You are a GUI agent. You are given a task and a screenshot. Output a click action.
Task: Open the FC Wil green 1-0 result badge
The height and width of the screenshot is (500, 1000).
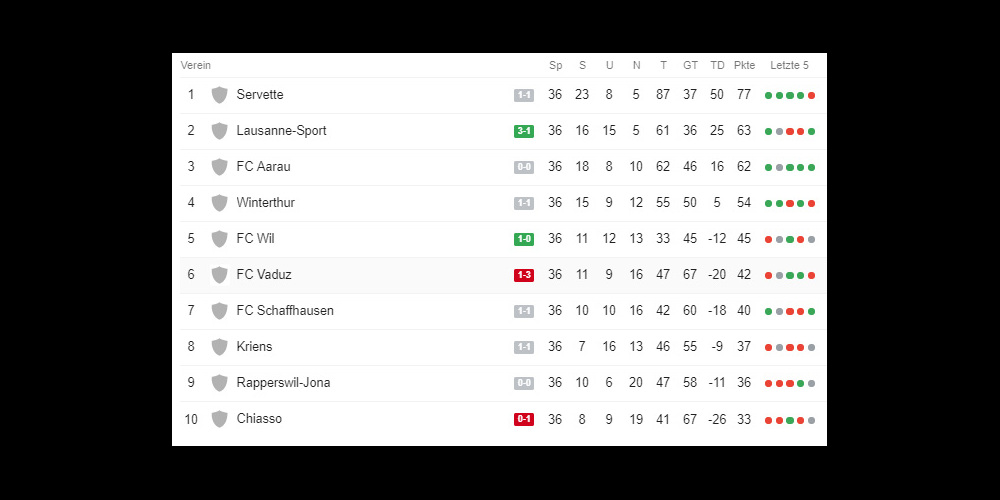(524, 239)
